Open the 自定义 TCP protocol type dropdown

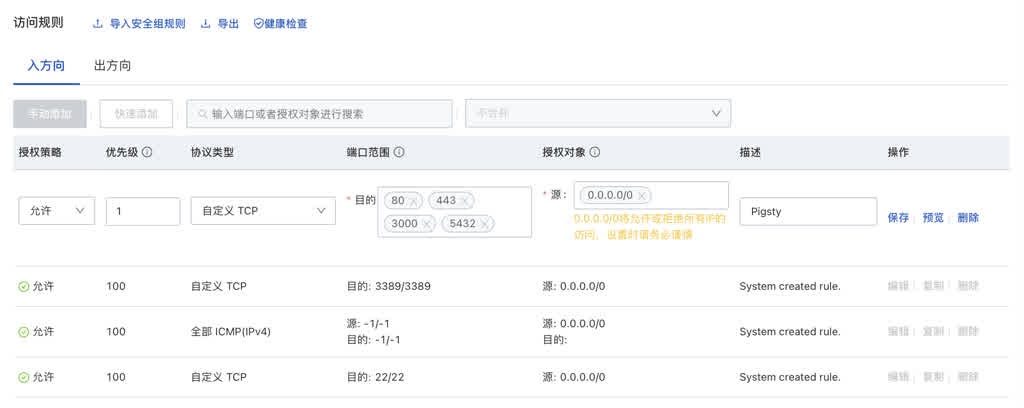(x=262, y=211)
